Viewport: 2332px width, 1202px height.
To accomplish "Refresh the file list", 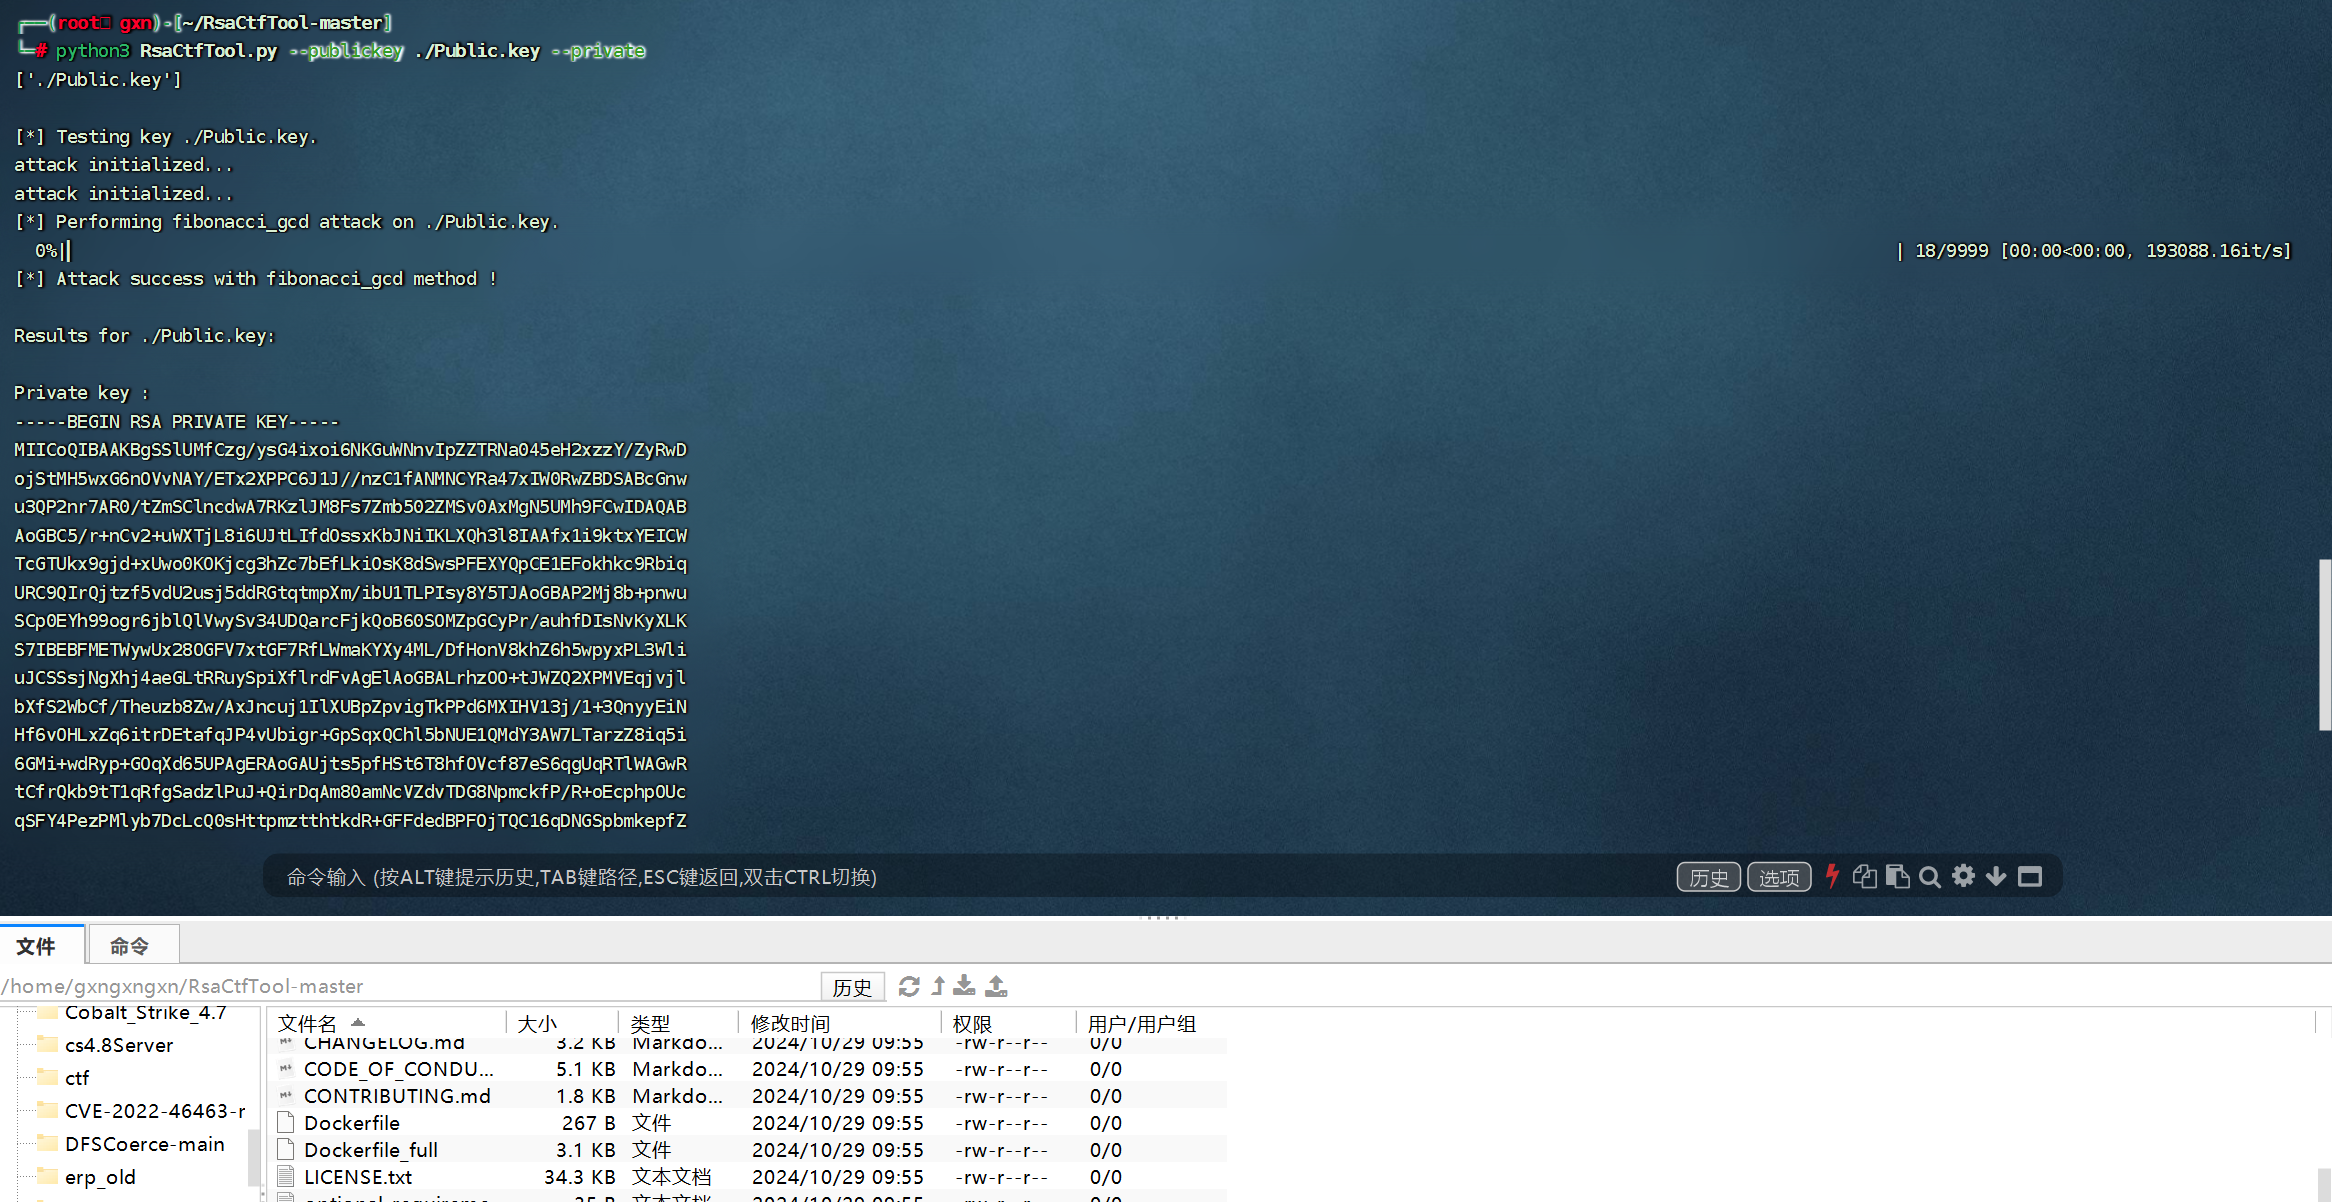I will click(x=908, y=987).
